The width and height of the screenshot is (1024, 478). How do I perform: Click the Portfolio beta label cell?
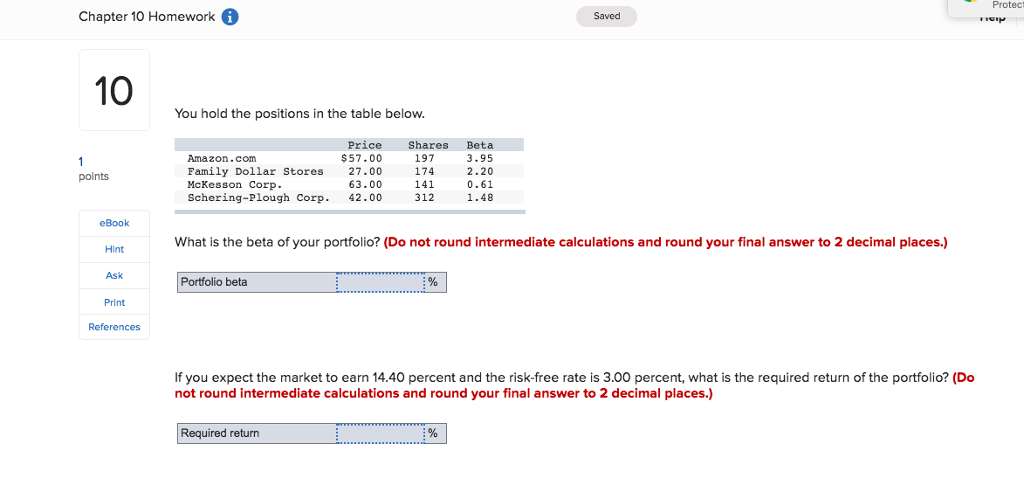point(257,283)
